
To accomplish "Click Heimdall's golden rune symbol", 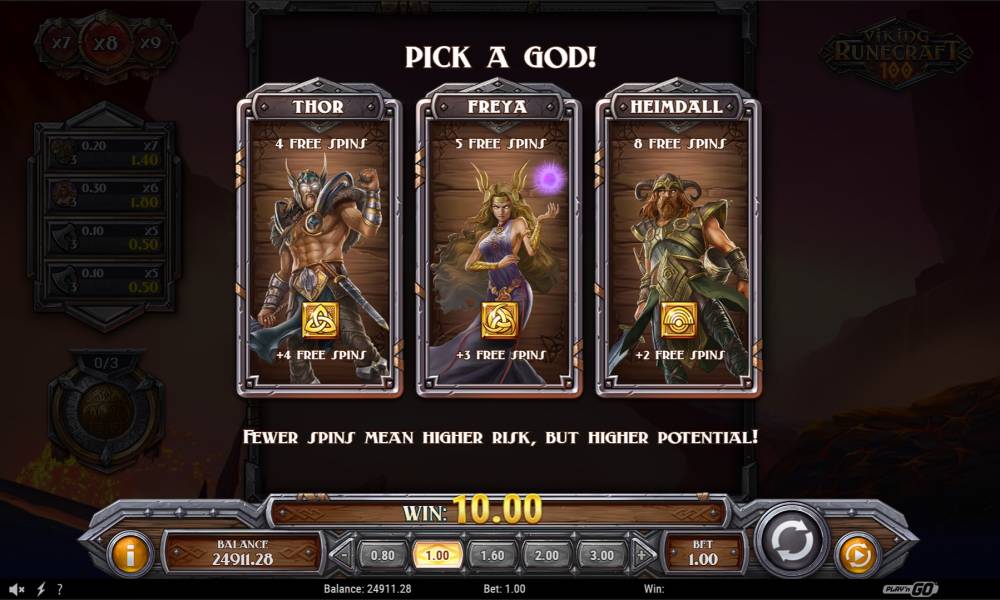I will [x=678, y=320].
